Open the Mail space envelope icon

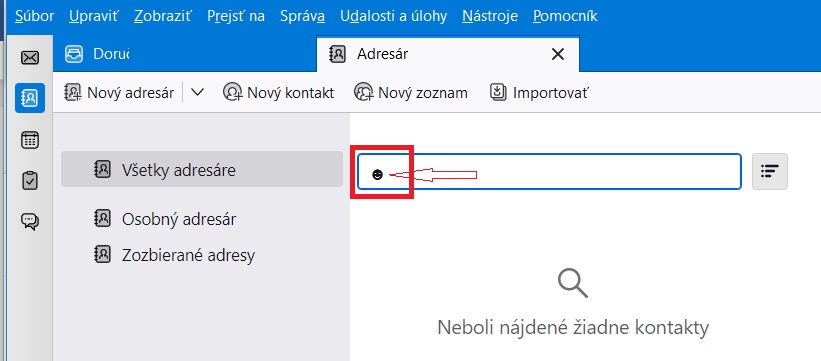[30, 57]
